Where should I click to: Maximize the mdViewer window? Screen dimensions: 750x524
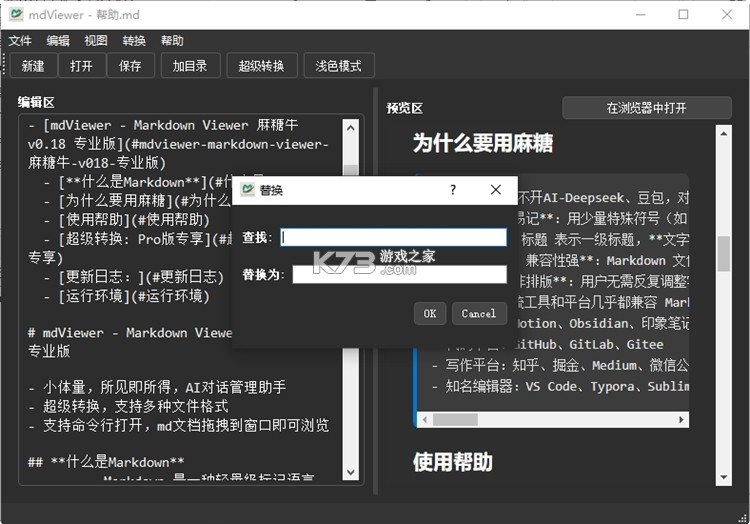tap(684, 14)
